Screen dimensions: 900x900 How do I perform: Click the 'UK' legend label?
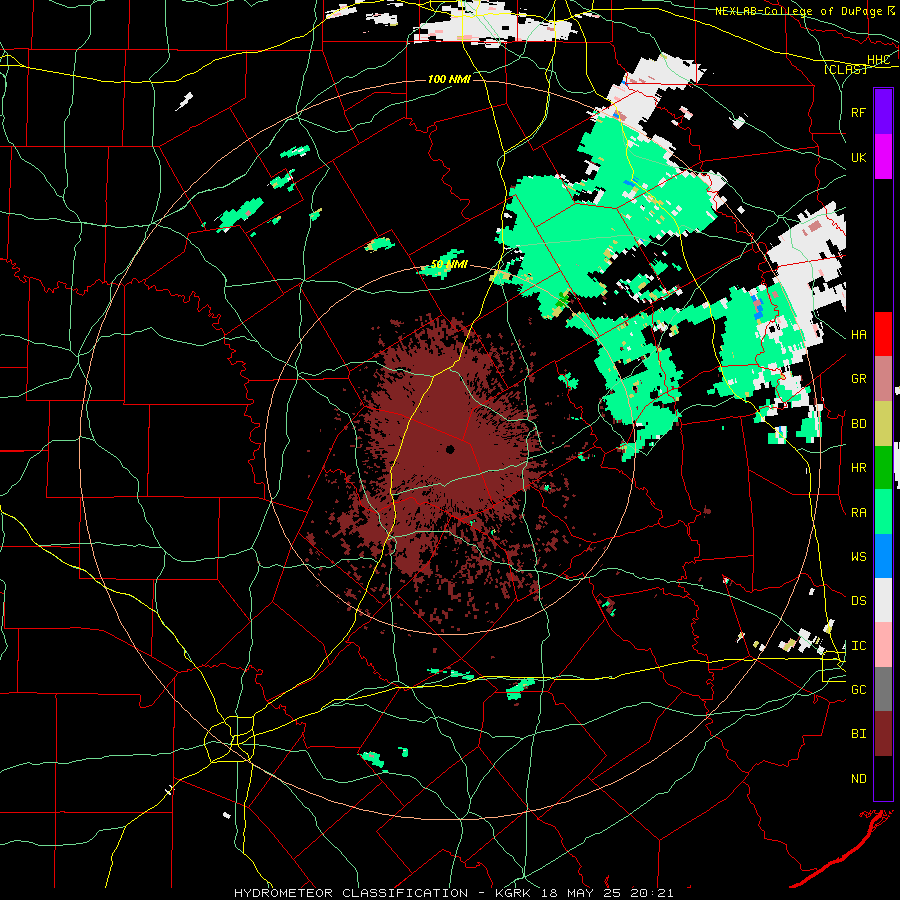[858, 157]
